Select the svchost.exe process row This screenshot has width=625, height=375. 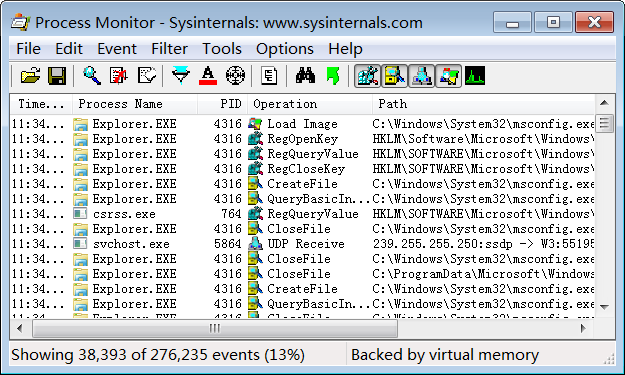[x=303, y=244]
